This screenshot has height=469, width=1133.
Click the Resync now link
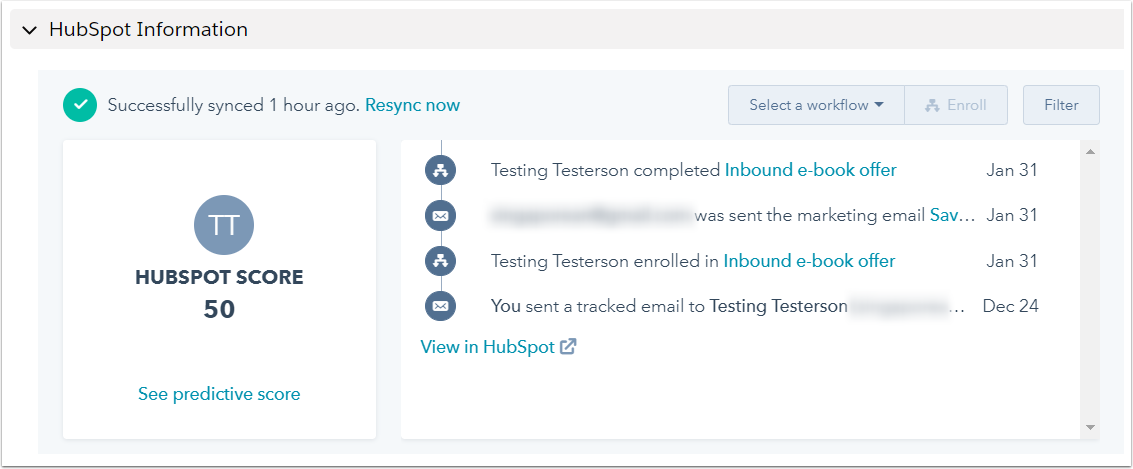(412, 105)
